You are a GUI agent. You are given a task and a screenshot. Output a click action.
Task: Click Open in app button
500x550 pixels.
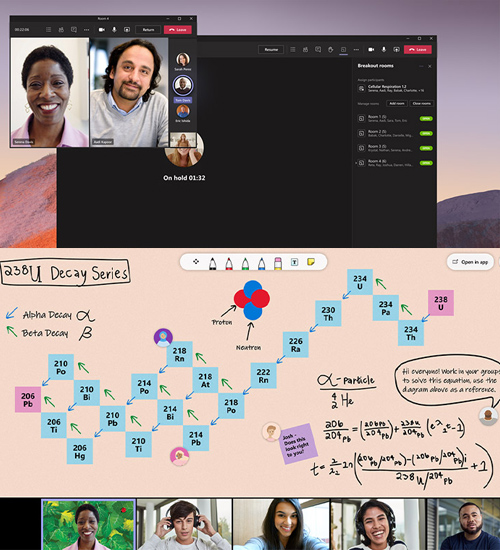click(470, 262)
